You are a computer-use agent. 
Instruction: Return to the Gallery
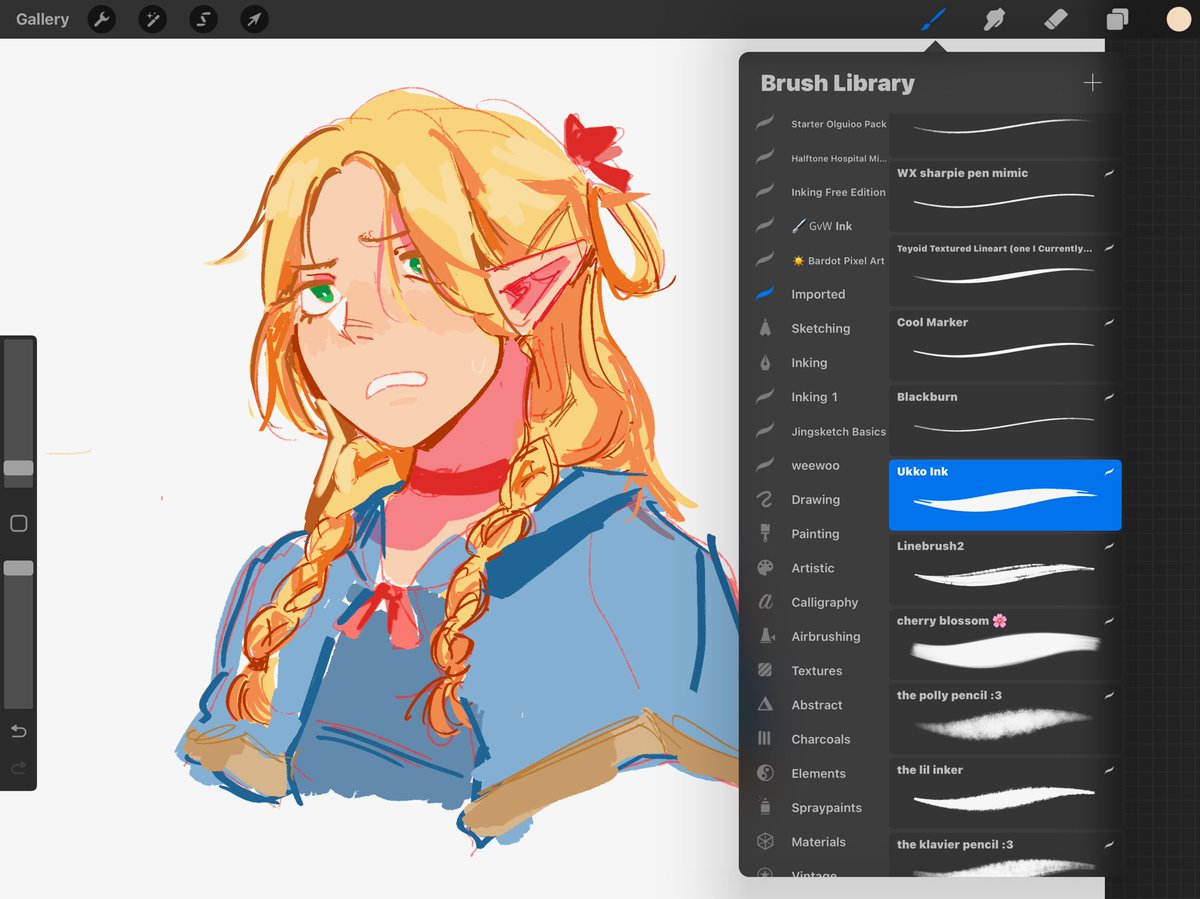click(42, 19)
